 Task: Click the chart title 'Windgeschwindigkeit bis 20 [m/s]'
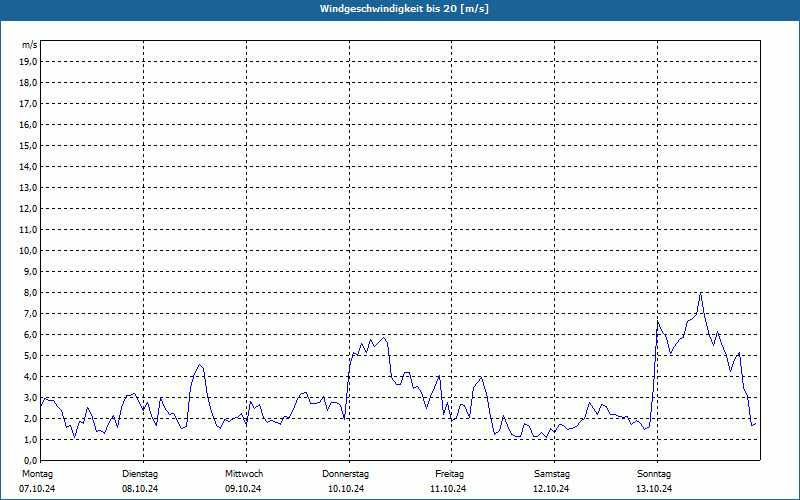click(404, 9)
